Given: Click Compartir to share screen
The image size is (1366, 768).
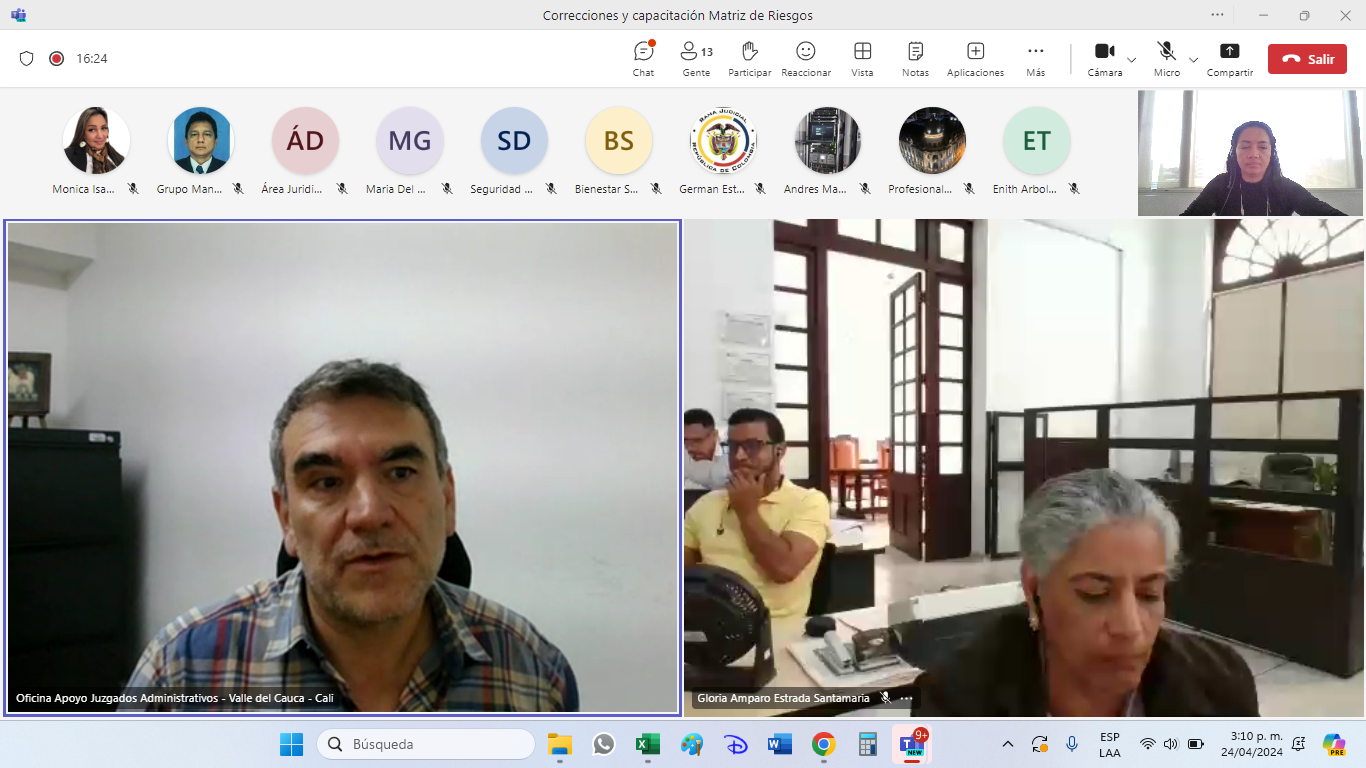Looking at the screenshot, I should pyautogui.click(x=1229, y=58).
